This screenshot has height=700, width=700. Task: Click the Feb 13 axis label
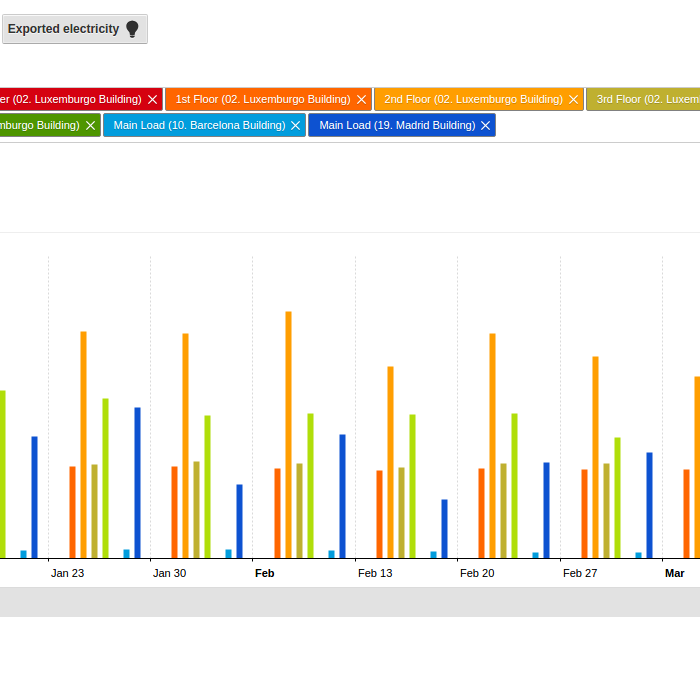pyautogui.click(x=375, y=573)
